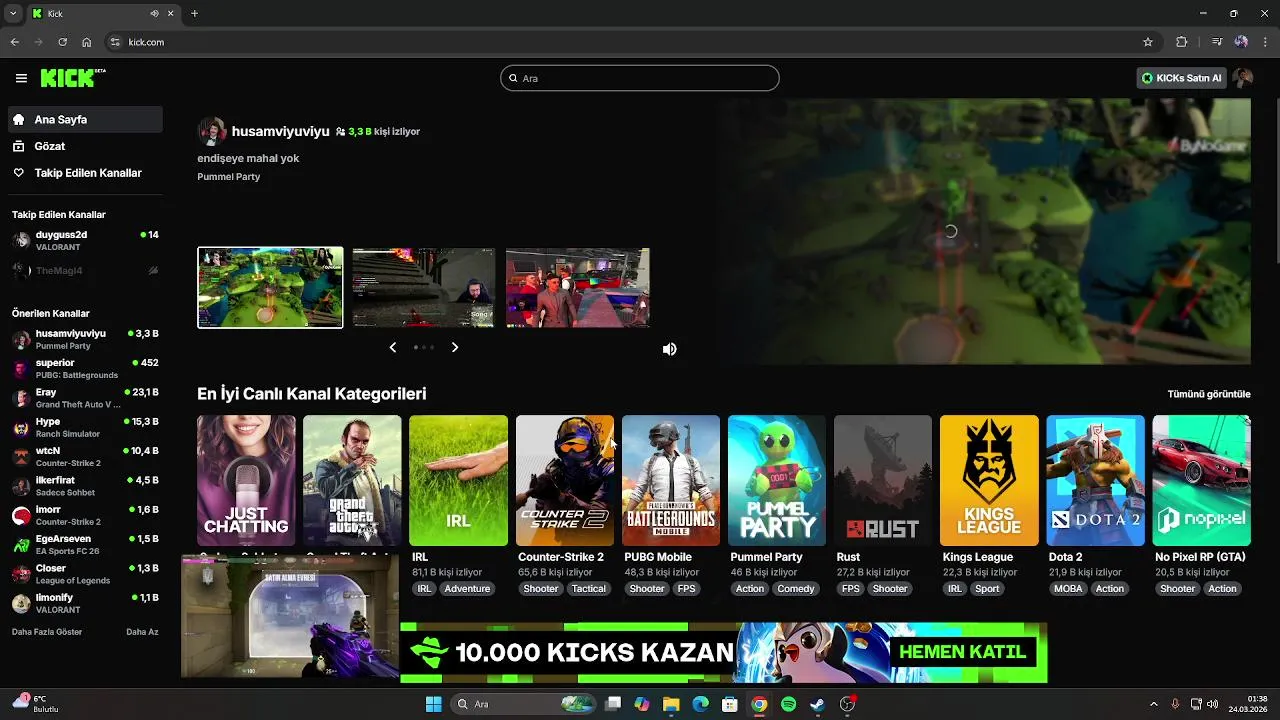Open Takip Edilen Kanallar page
Image resolution: width=1280 pixels, height=720 pixels.
[86, 173]
